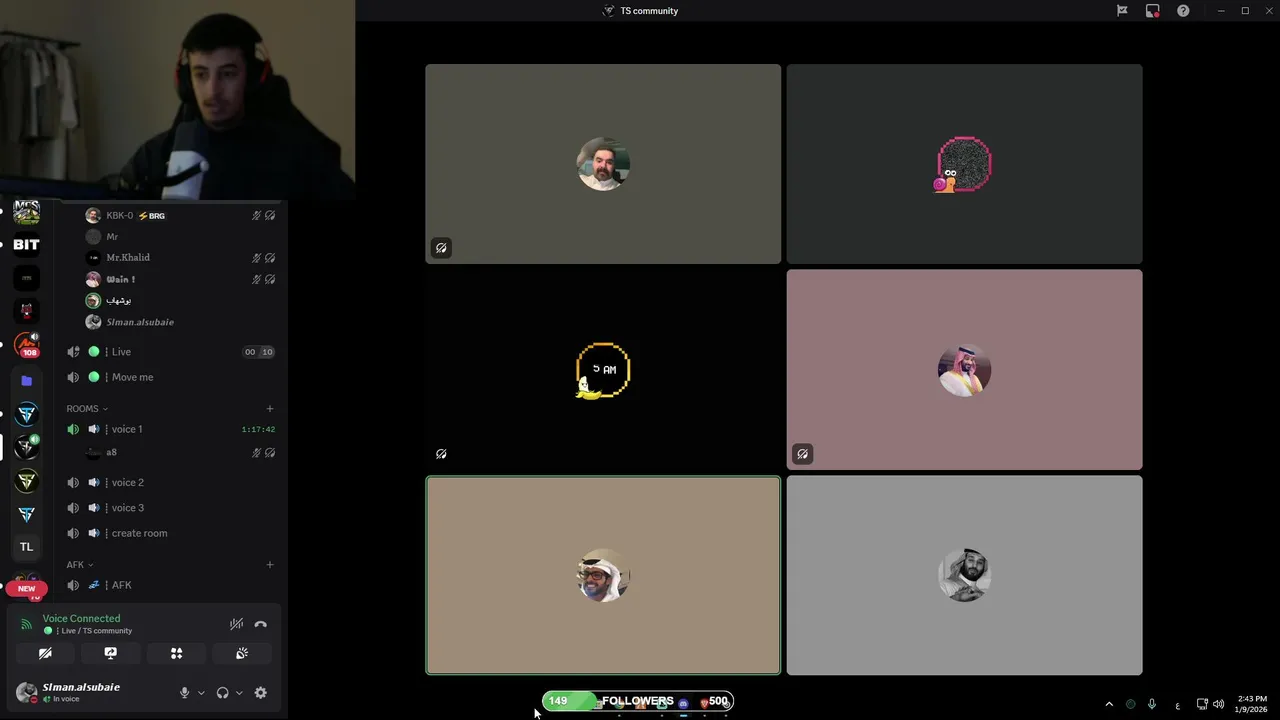Expand microphone input options arrow
The height and width of the screenshot is (720, 1280).
tap(201, 693)
